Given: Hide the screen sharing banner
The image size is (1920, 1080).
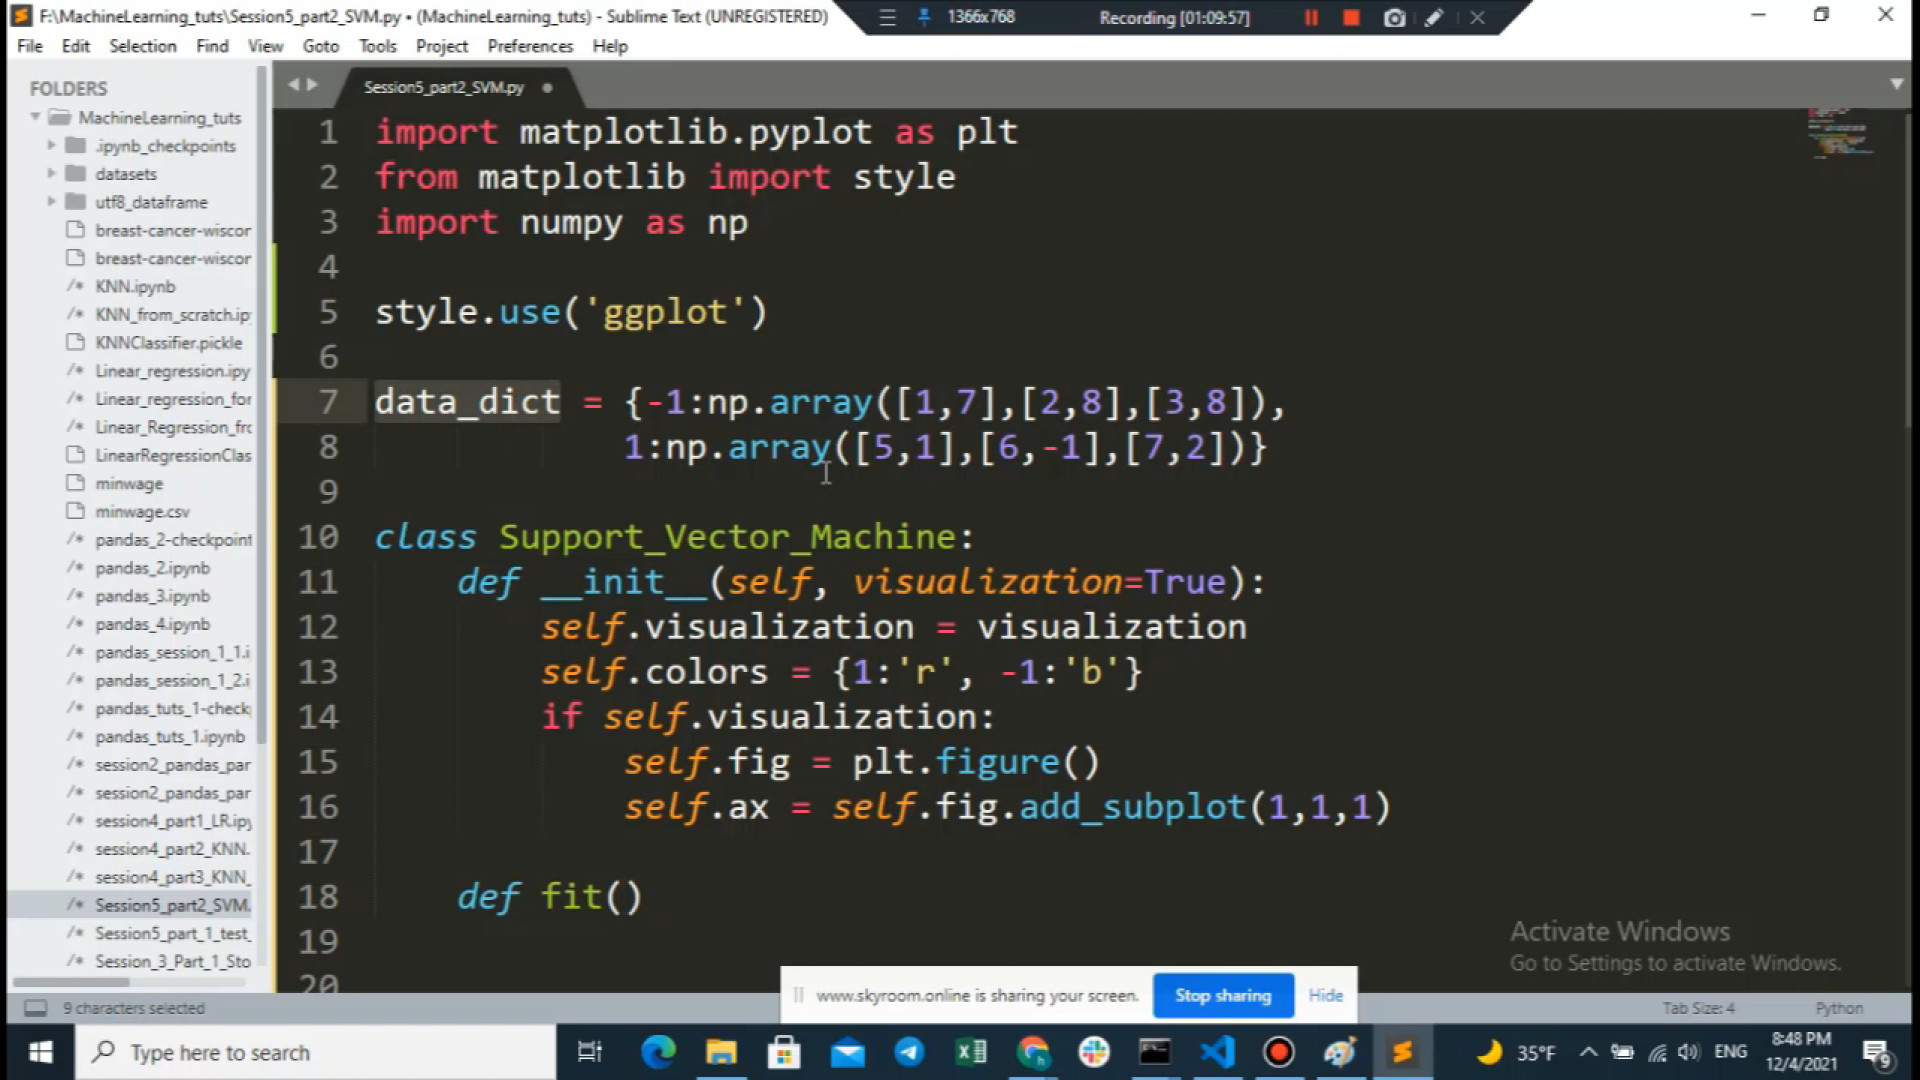Looking at the screenshot, I should point(1325,995).
